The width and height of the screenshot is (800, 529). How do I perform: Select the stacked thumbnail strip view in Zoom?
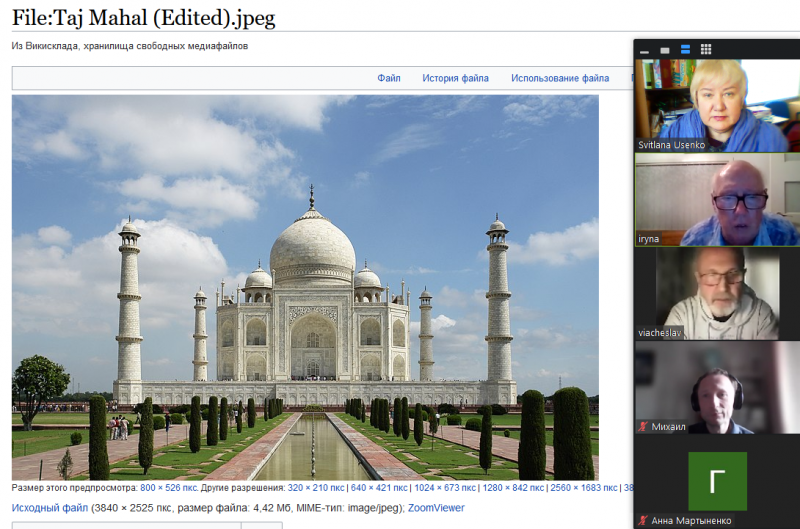[685, 49]
